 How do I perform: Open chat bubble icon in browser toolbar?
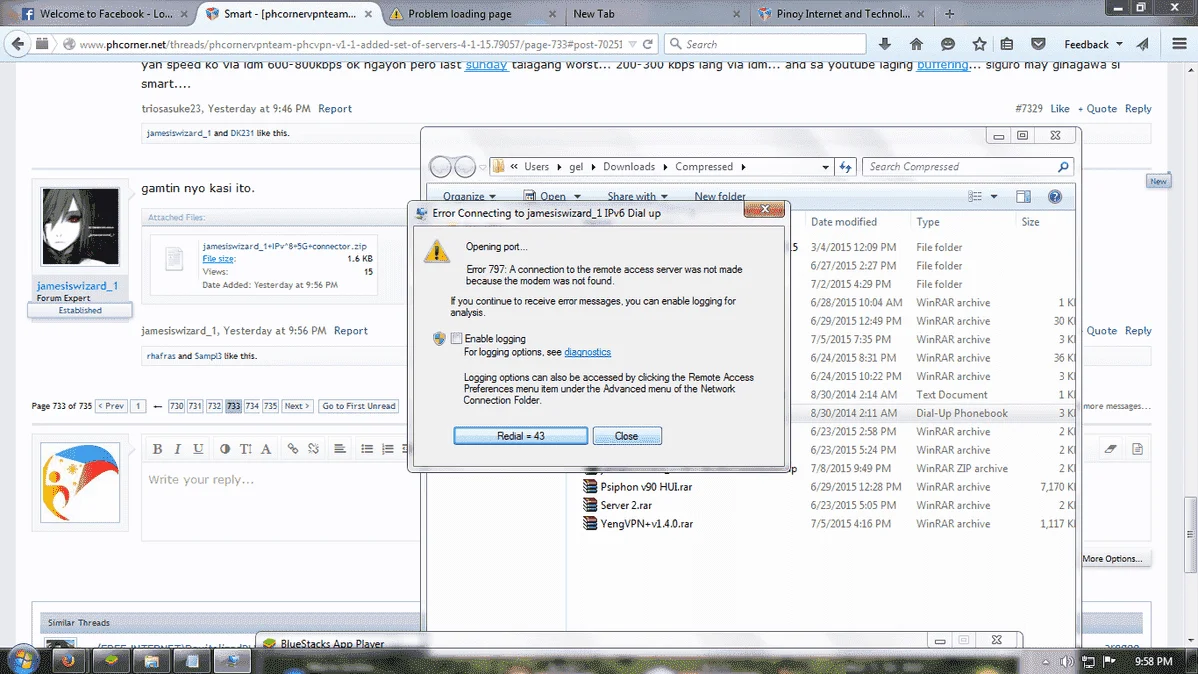coord(948,44)
